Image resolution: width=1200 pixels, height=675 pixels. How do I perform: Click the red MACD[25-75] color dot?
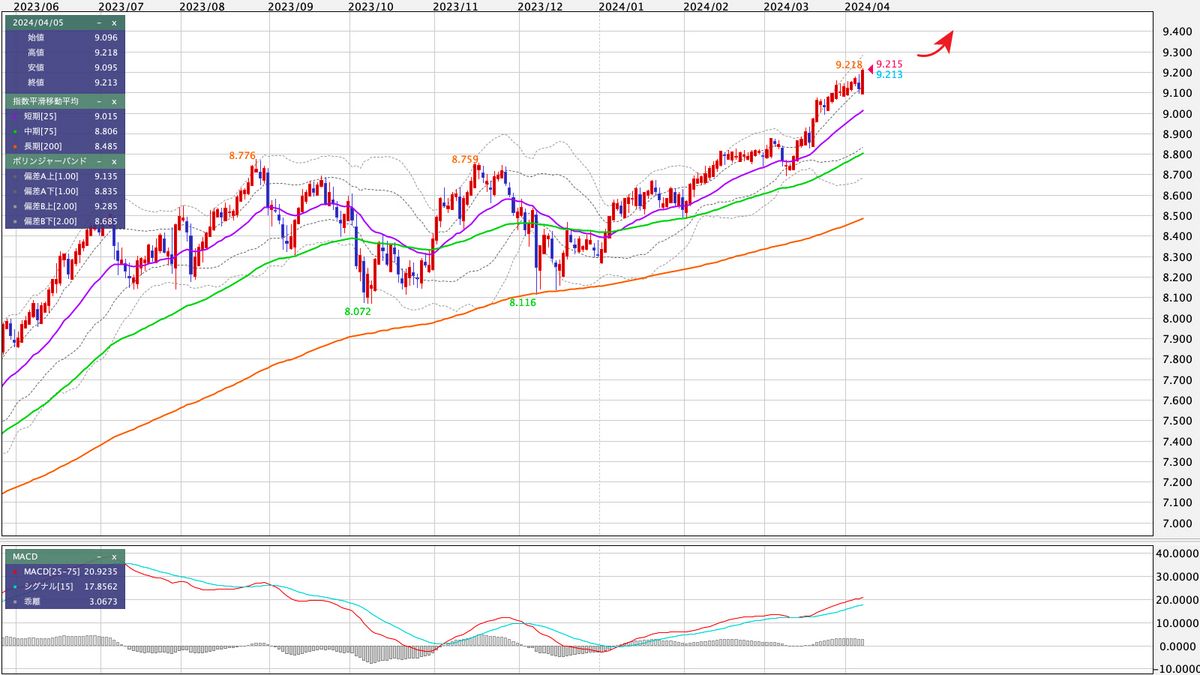click(x=14, y=571)
